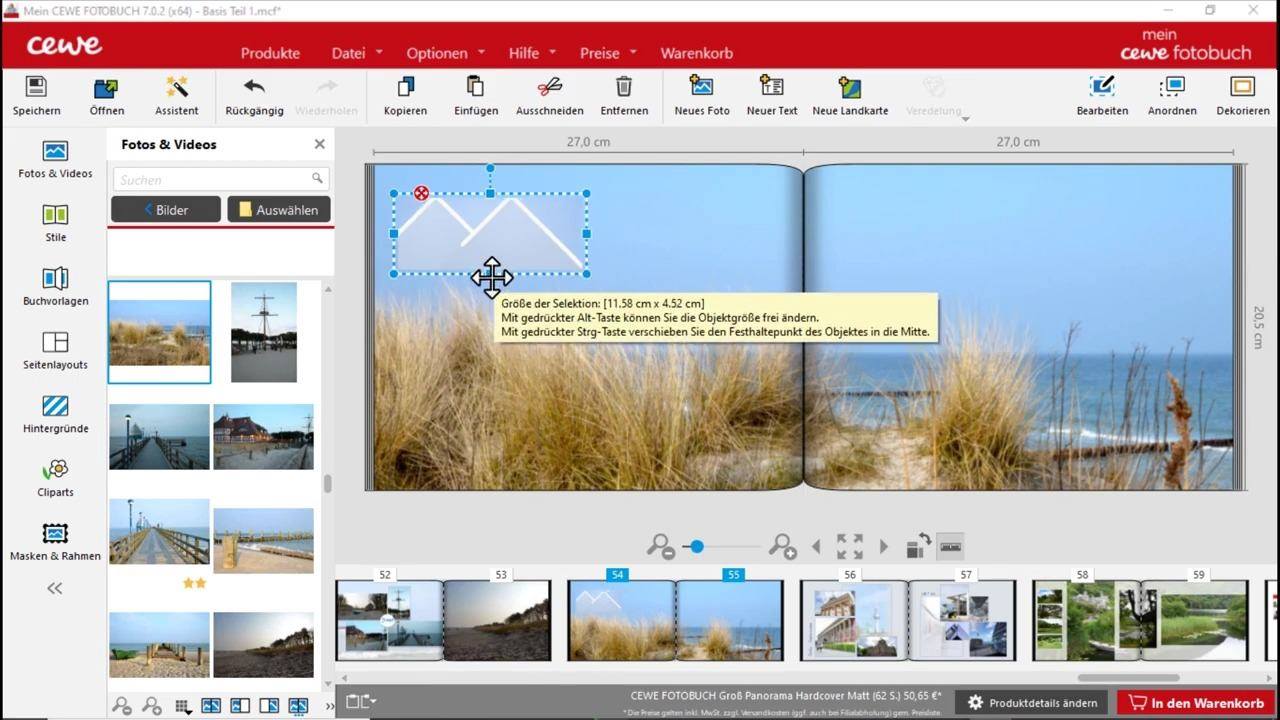Browse Cliparts in the sidebar

click(55, 479)
